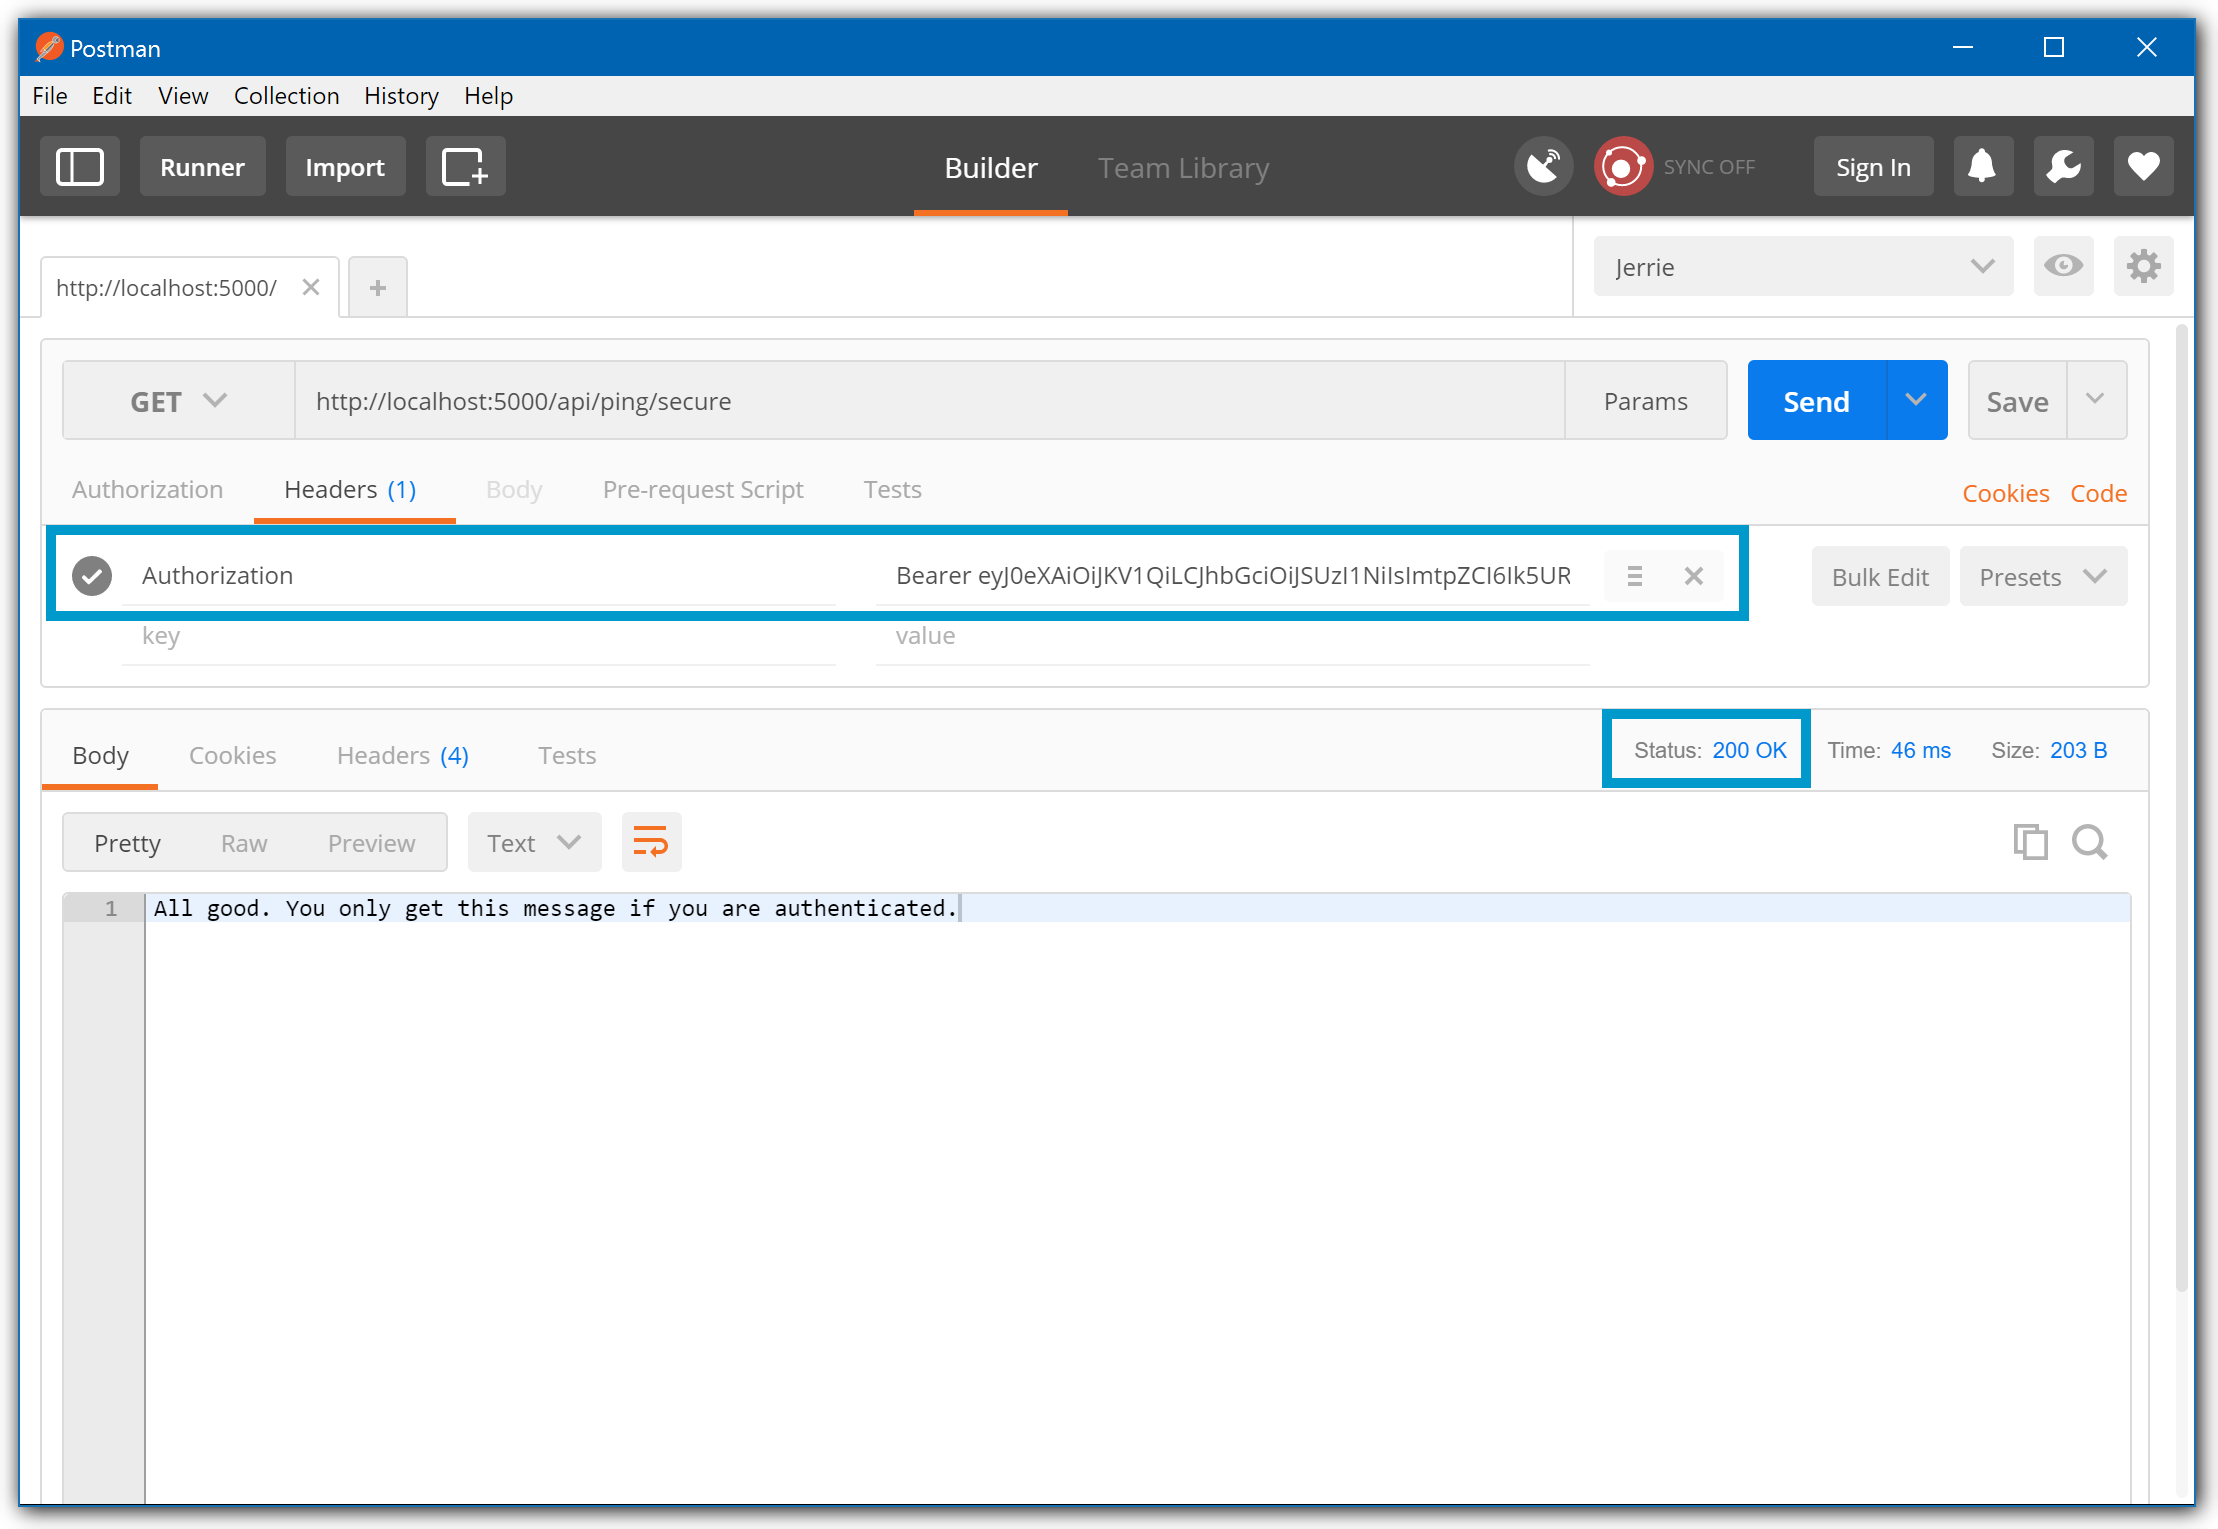Open the Code link
Viewport: 2218px width, 1529px height.
[x=2098, y=493]
